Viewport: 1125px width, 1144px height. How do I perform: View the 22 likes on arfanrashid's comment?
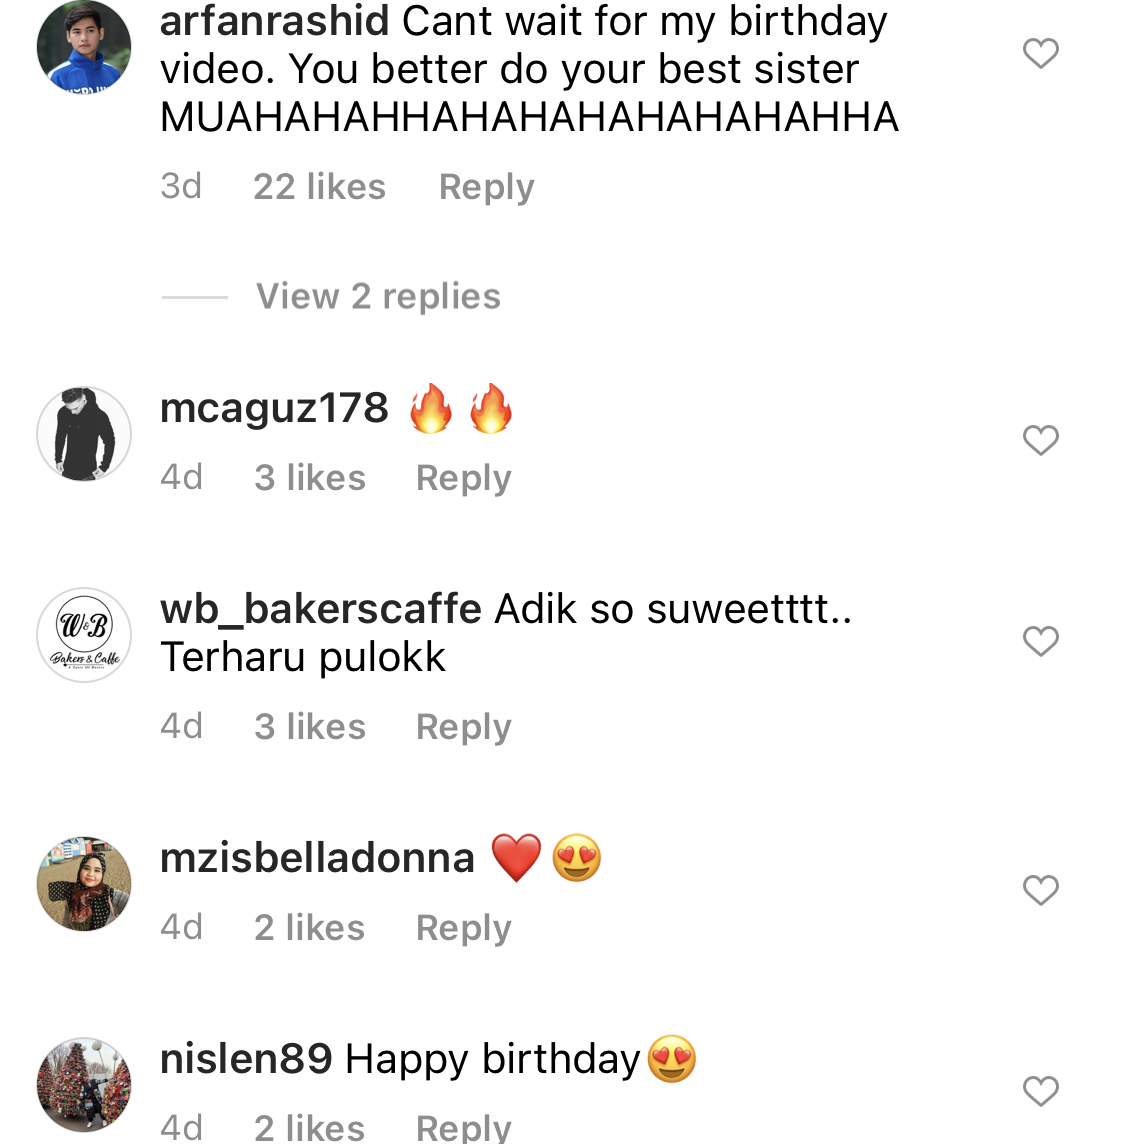pyautogui.click(x=319, y=187)
